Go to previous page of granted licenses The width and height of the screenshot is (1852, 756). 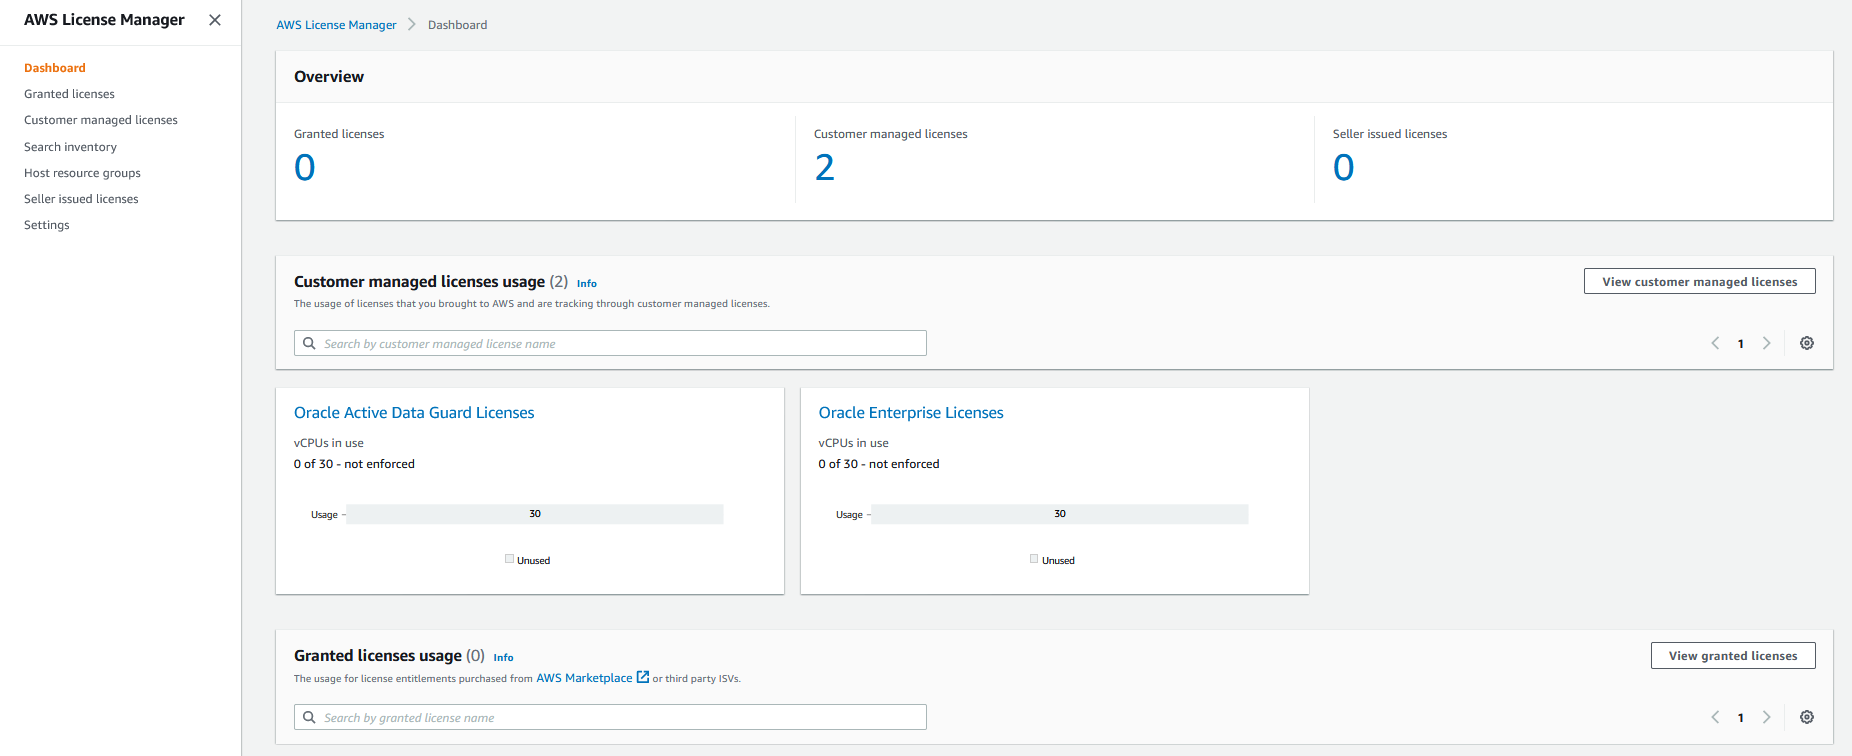(x=1715, y=717)
